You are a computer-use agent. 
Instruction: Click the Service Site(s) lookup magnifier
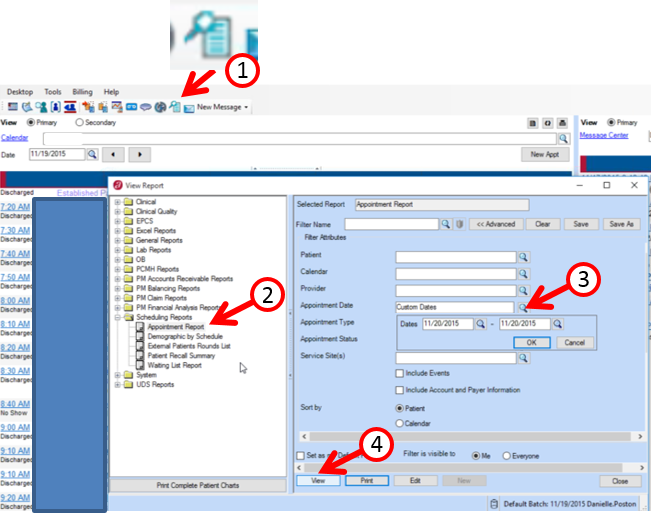click(x=523, y=357)
